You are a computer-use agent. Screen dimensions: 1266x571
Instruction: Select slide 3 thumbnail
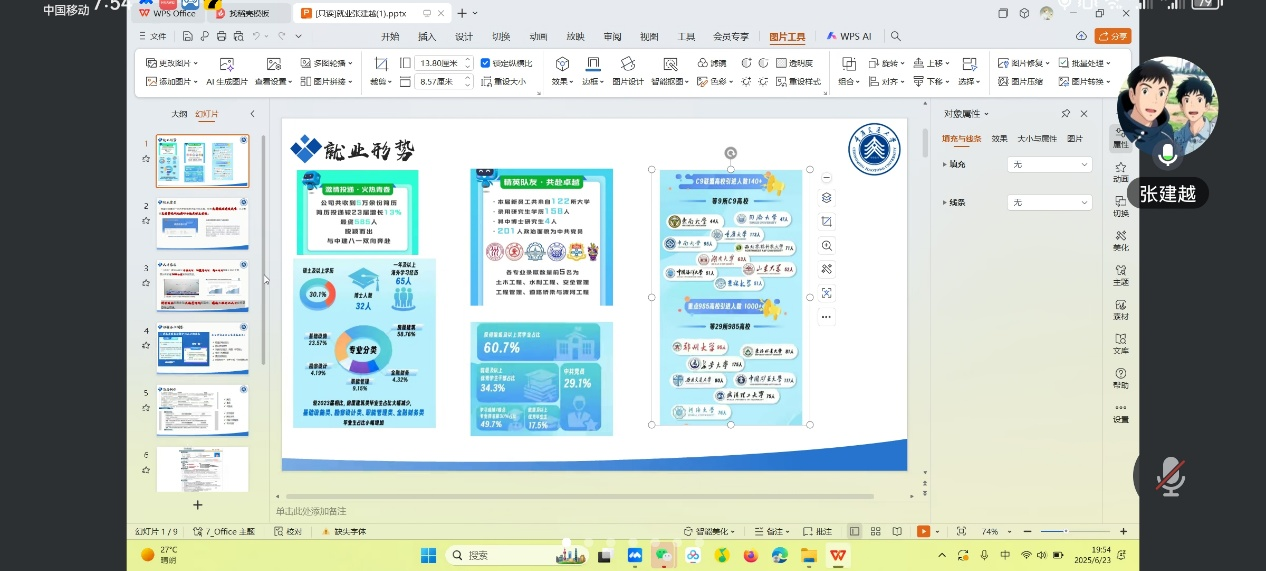click(x=202, y=286)
